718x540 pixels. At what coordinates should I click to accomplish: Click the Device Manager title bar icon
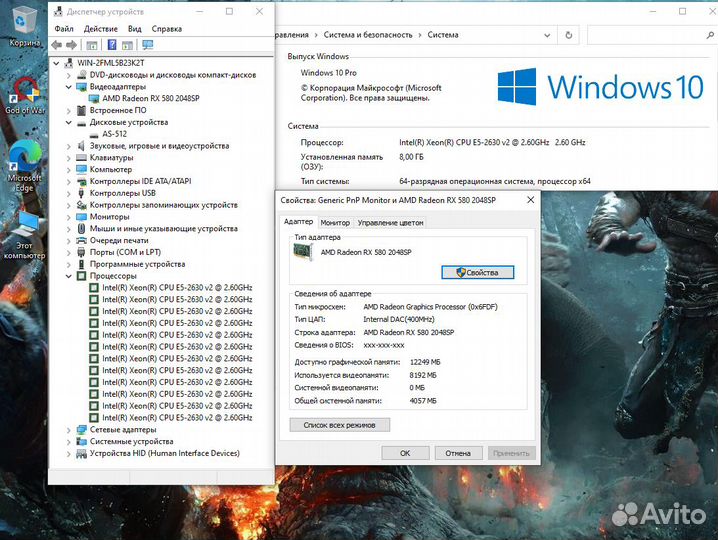pyautogui.click(x=58, y=11)
